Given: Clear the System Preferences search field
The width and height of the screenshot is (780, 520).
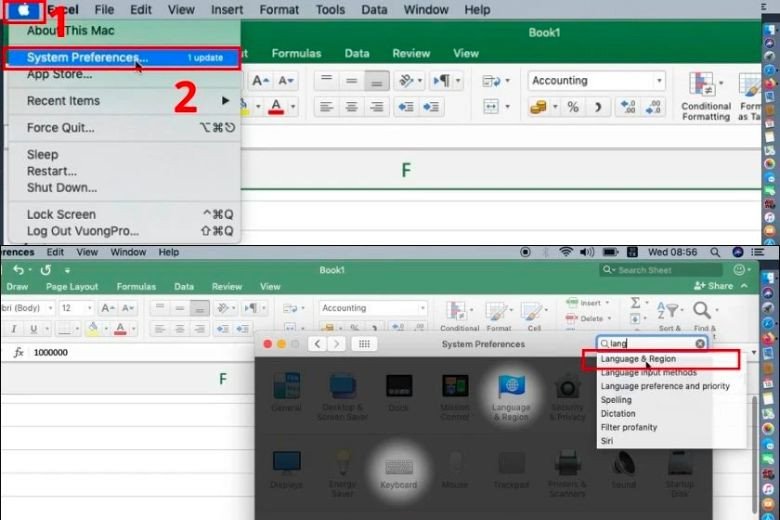Looking at the screenshot, I should click(x=700, y=343).
